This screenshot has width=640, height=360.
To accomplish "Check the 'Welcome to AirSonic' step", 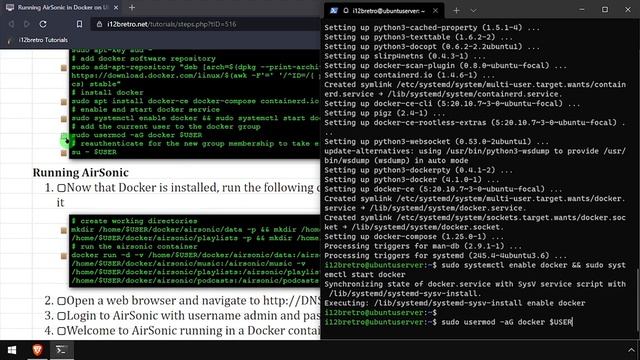I will [x=61, y=331].
